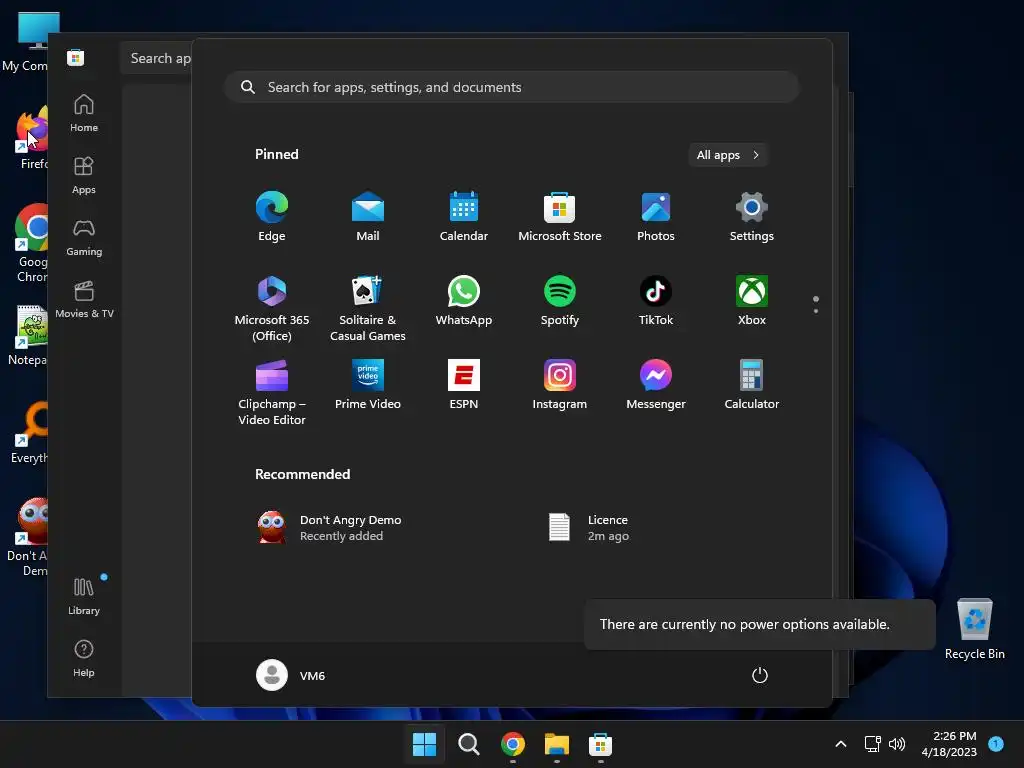Click the Microsoft Store logo icon in title bar
1024x768 pixels.
pyautogui.click(x=75, y=57)
